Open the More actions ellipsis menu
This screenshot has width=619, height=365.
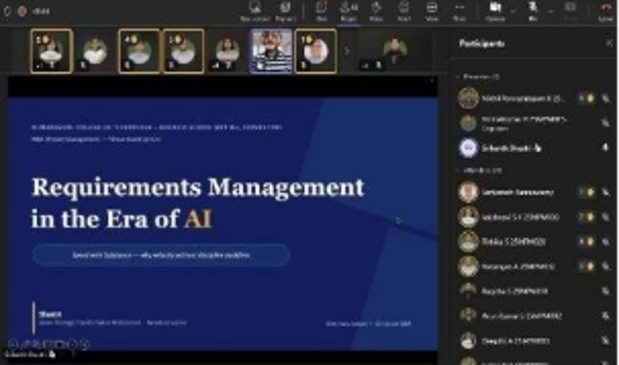pyautogui.click(x=459, y=11)
